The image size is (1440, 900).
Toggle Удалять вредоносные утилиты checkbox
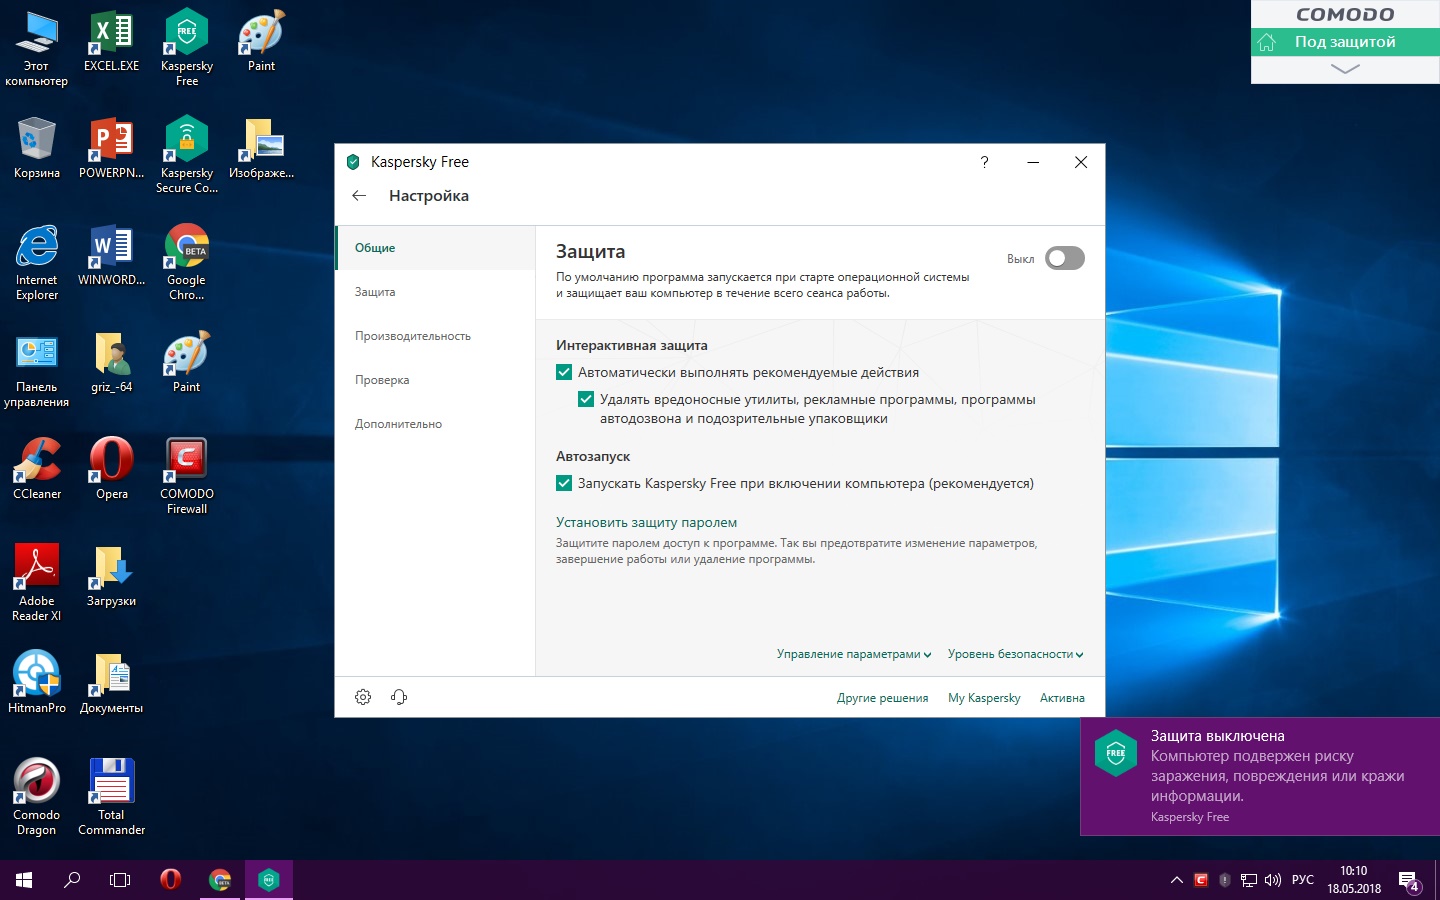[586, 399]
